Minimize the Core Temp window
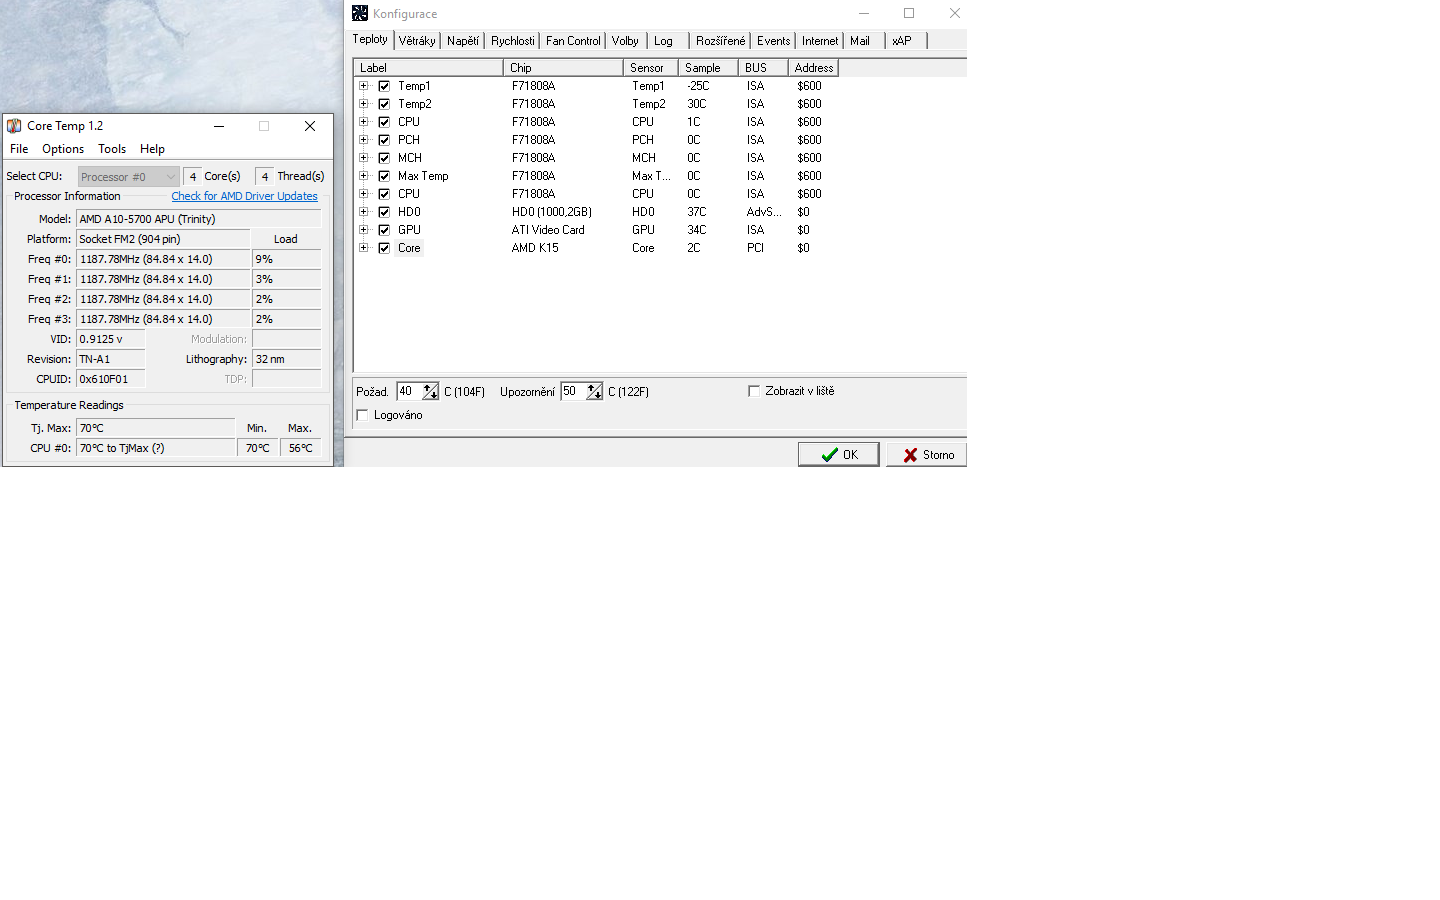This screenshot has height=900, width=1440. (x=218, y=126)
